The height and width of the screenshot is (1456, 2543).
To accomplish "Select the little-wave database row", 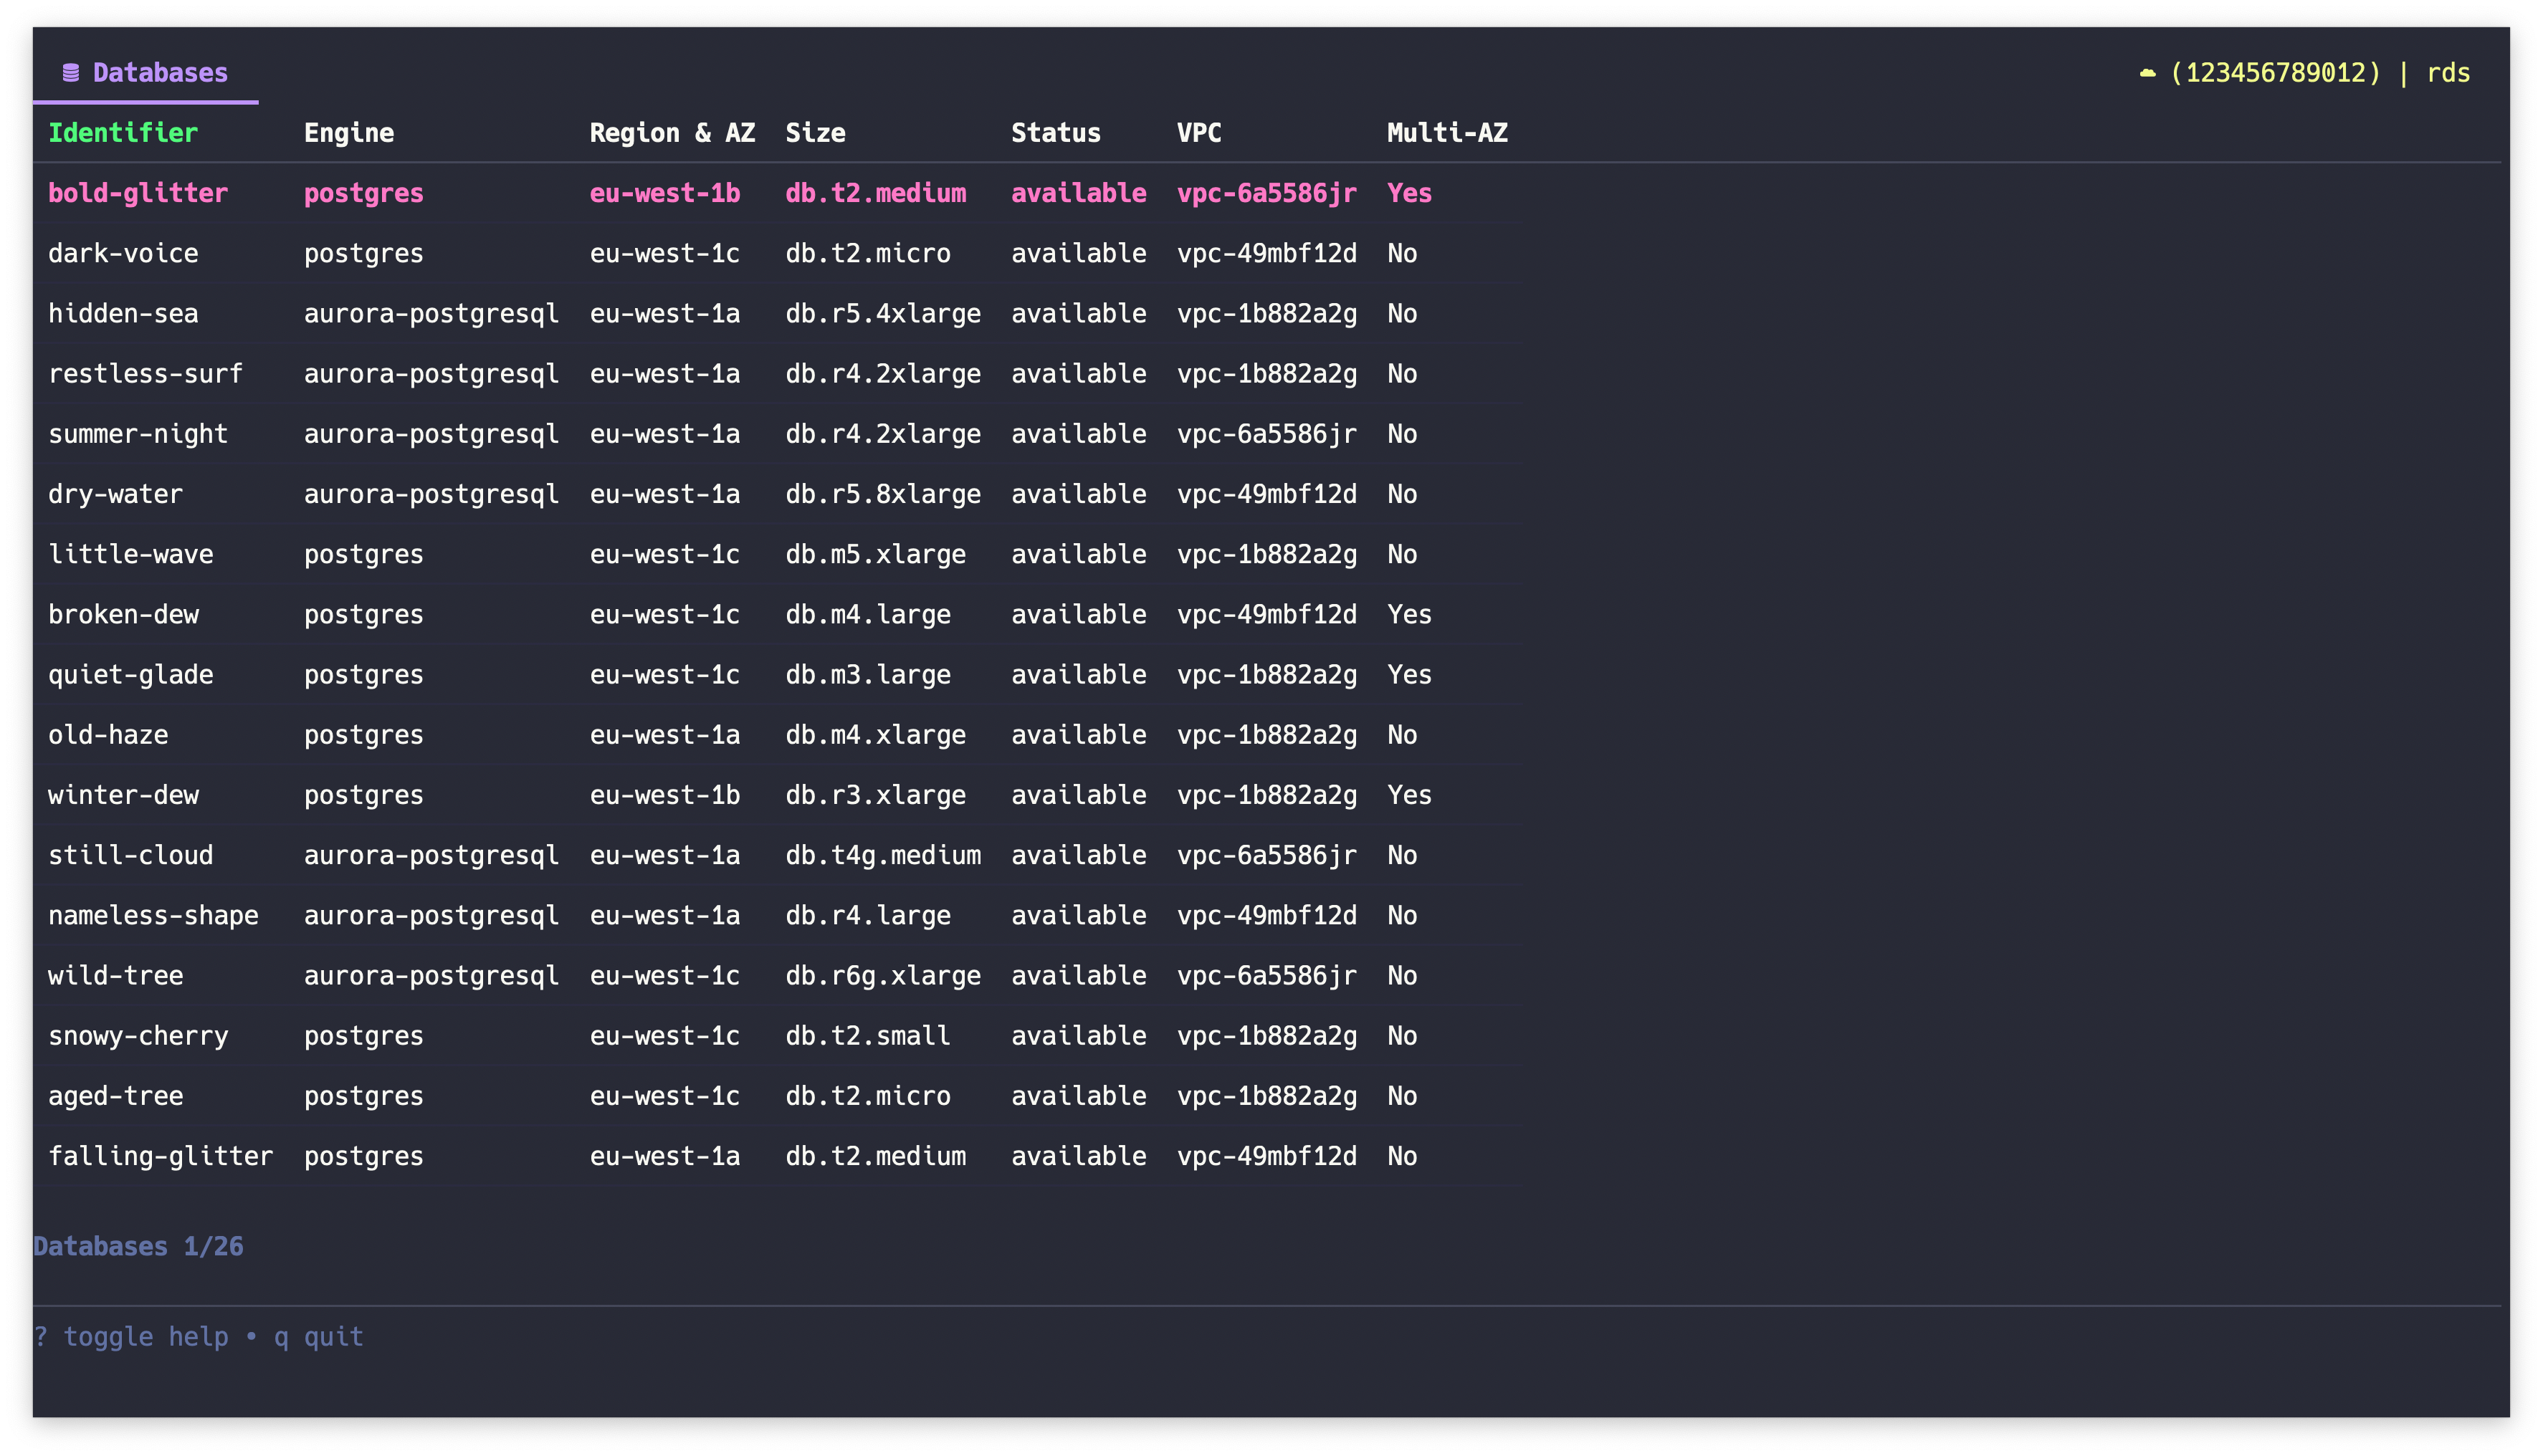I will pyautogui.click(x=776, y=554).
